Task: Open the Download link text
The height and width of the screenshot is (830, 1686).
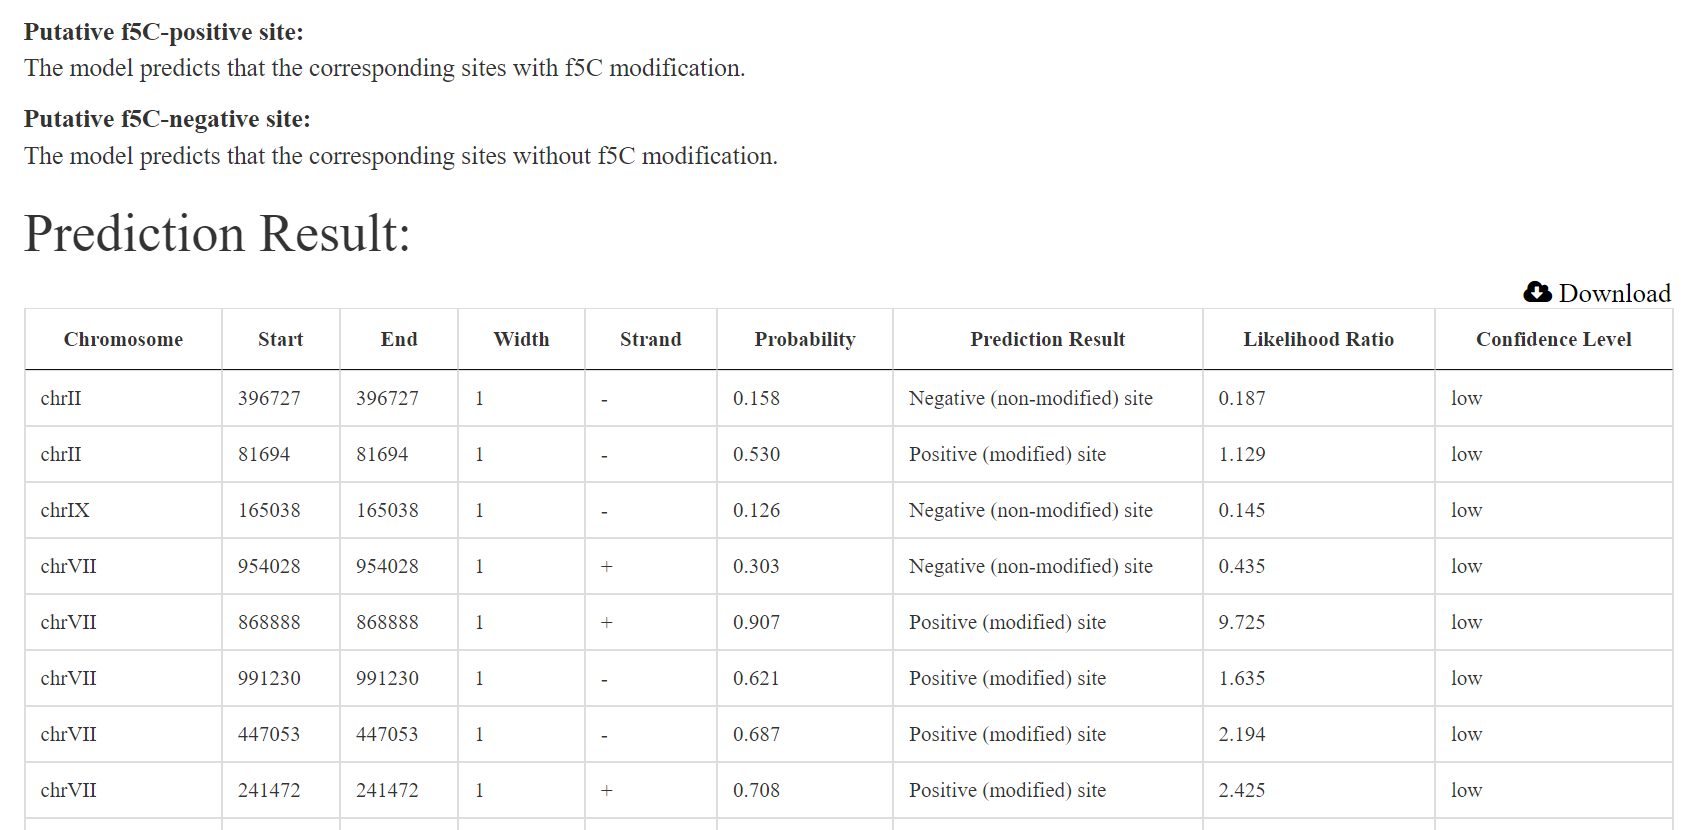Action: click(x=1614, y=293)
